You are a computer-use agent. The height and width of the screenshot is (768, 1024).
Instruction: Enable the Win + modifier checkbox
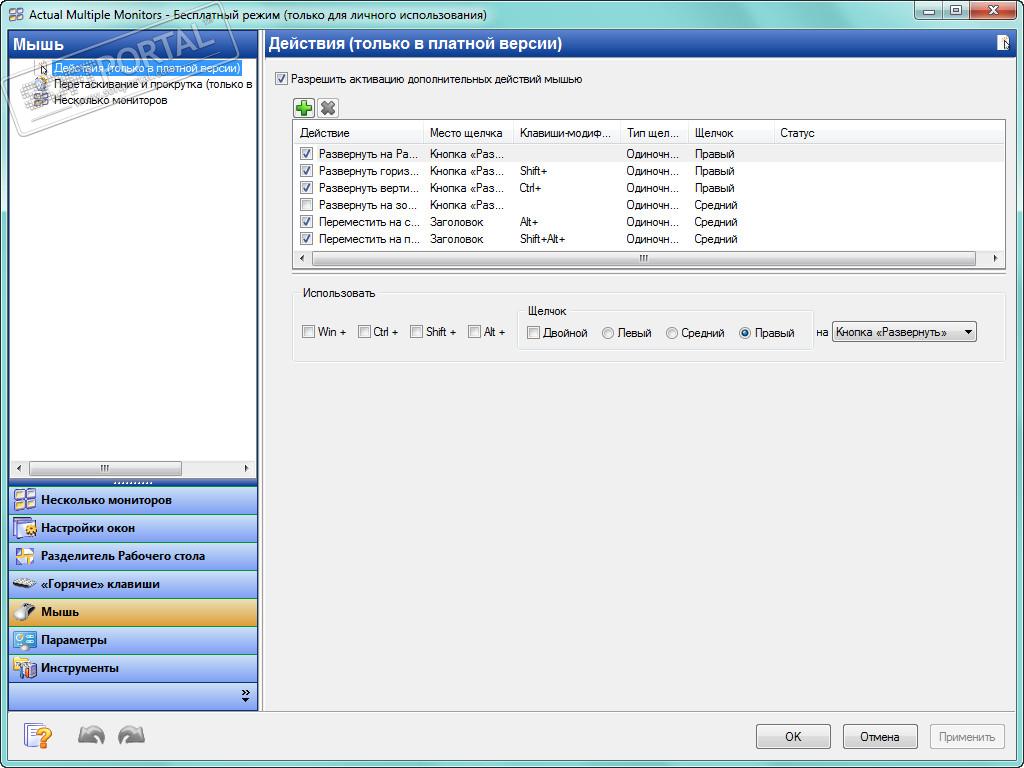pos(308,332)
